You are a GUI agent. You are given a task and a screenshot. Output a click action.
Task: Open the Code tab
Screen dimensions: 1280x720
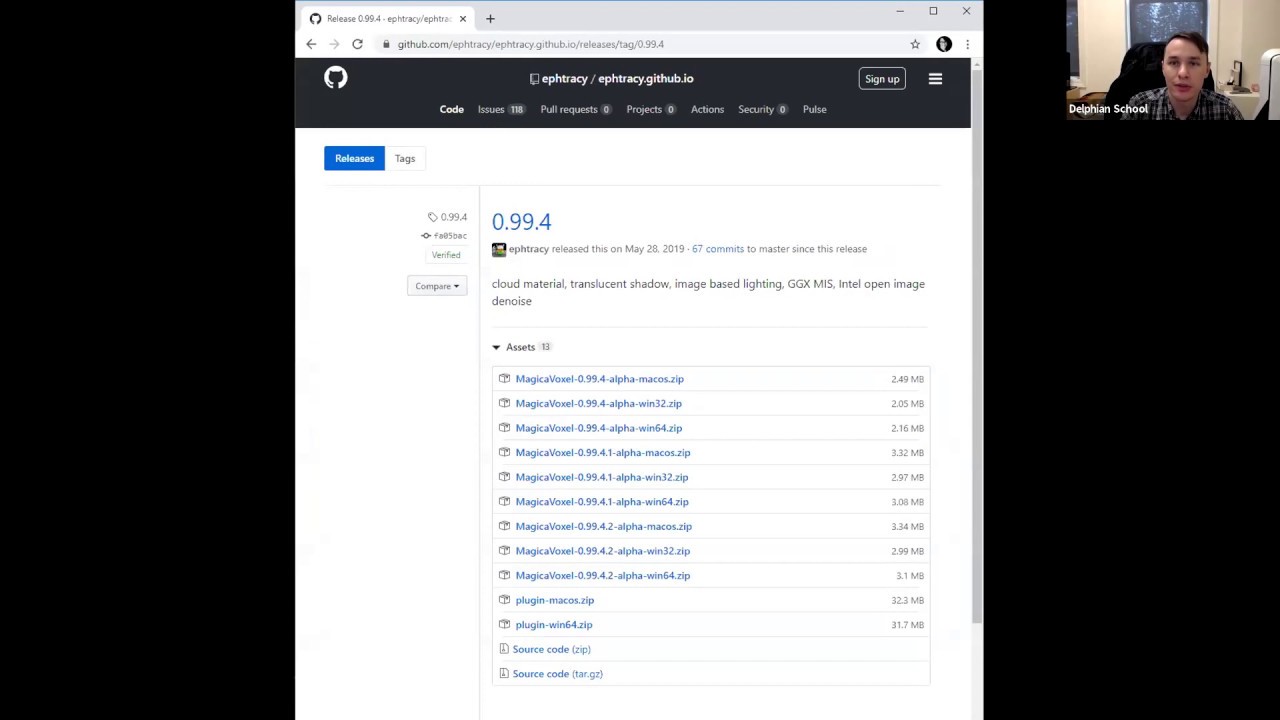tap(452, 109)
